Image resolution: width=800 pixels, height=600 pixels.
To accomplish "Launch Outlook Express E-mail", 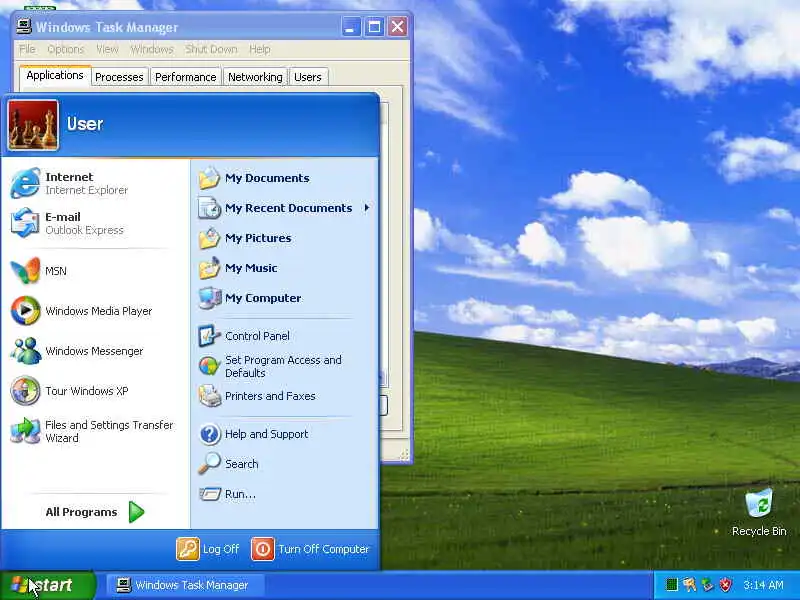I will click(x=95, y=223).
